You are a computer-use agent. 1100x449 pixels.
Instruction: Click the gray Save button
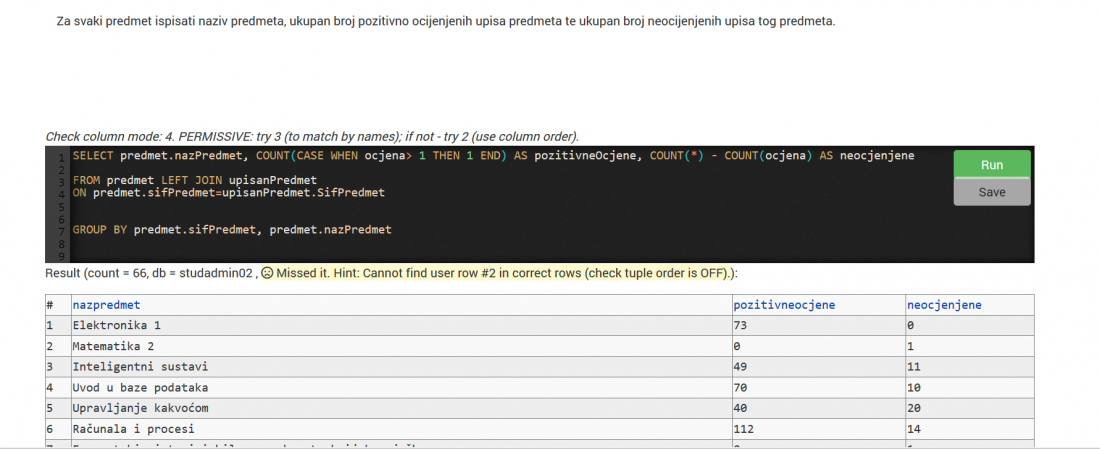[x=992, y=192]
